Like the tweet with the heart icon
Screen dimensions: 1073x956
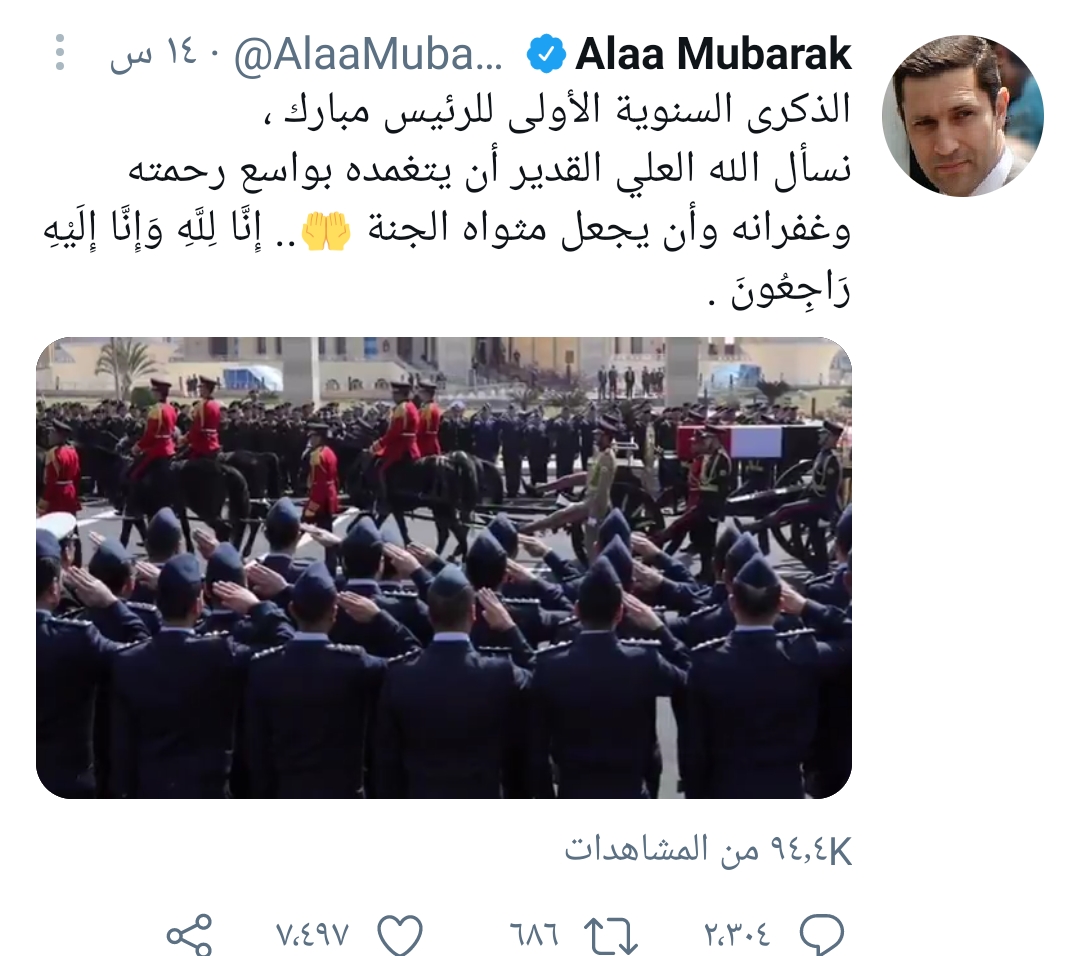pyautogui.click(x=400, y=934)
